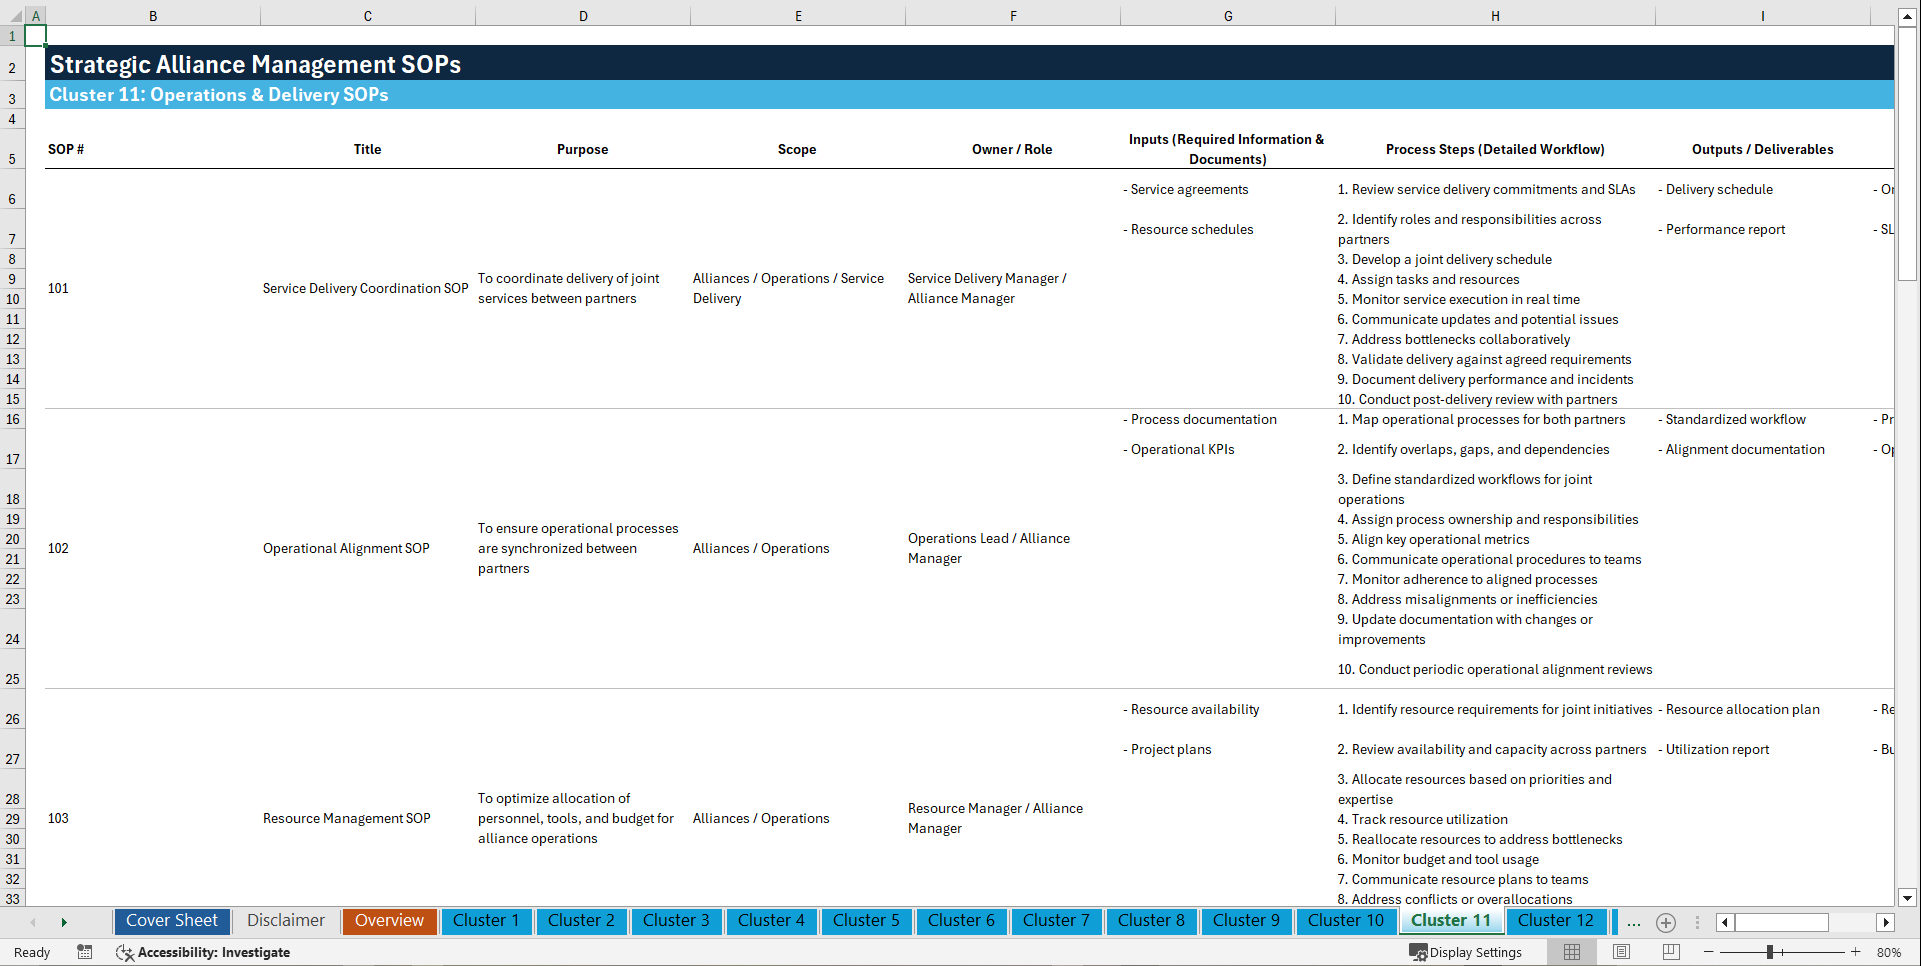Open Page Break Preview view icon
The width and height of the screenshot is (1921, 966).
(1669, 952)
